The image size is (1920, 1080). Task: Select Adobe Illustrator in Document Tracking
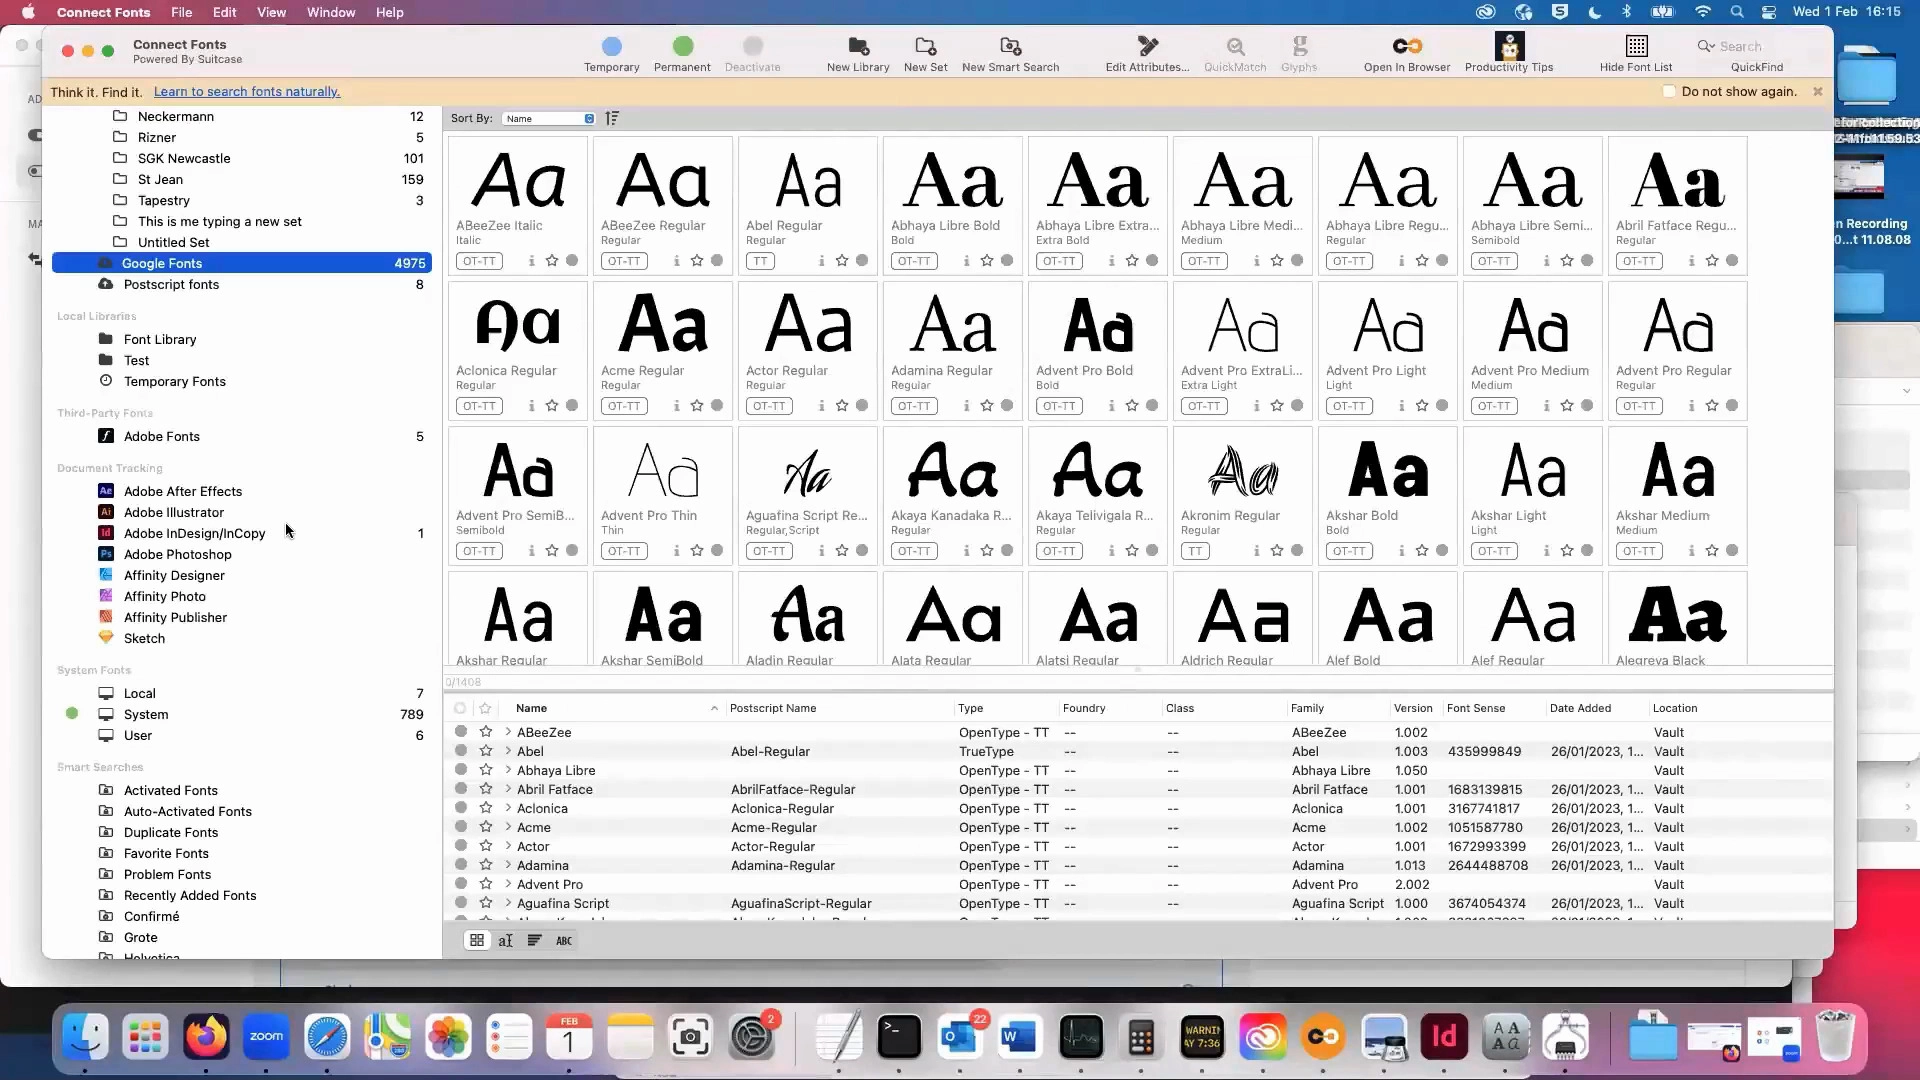174,512
